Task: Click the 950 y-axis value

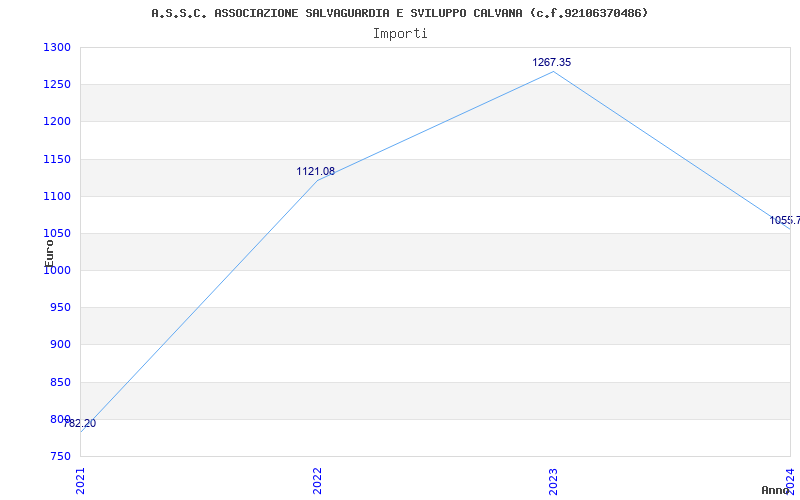Action: [60, 307]
